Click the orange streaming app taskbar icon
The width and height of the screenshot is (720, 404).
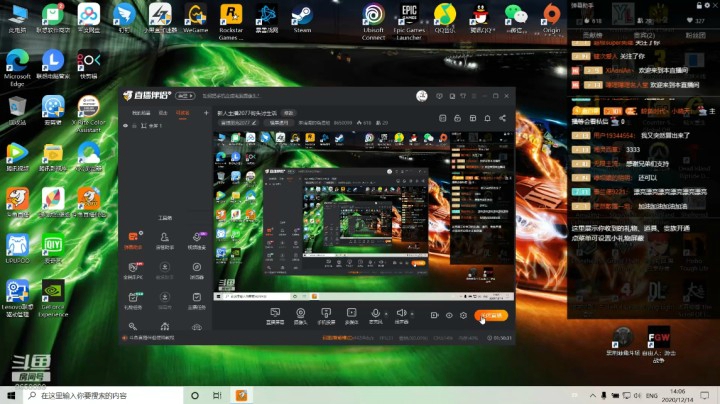(x=242, y=395)
